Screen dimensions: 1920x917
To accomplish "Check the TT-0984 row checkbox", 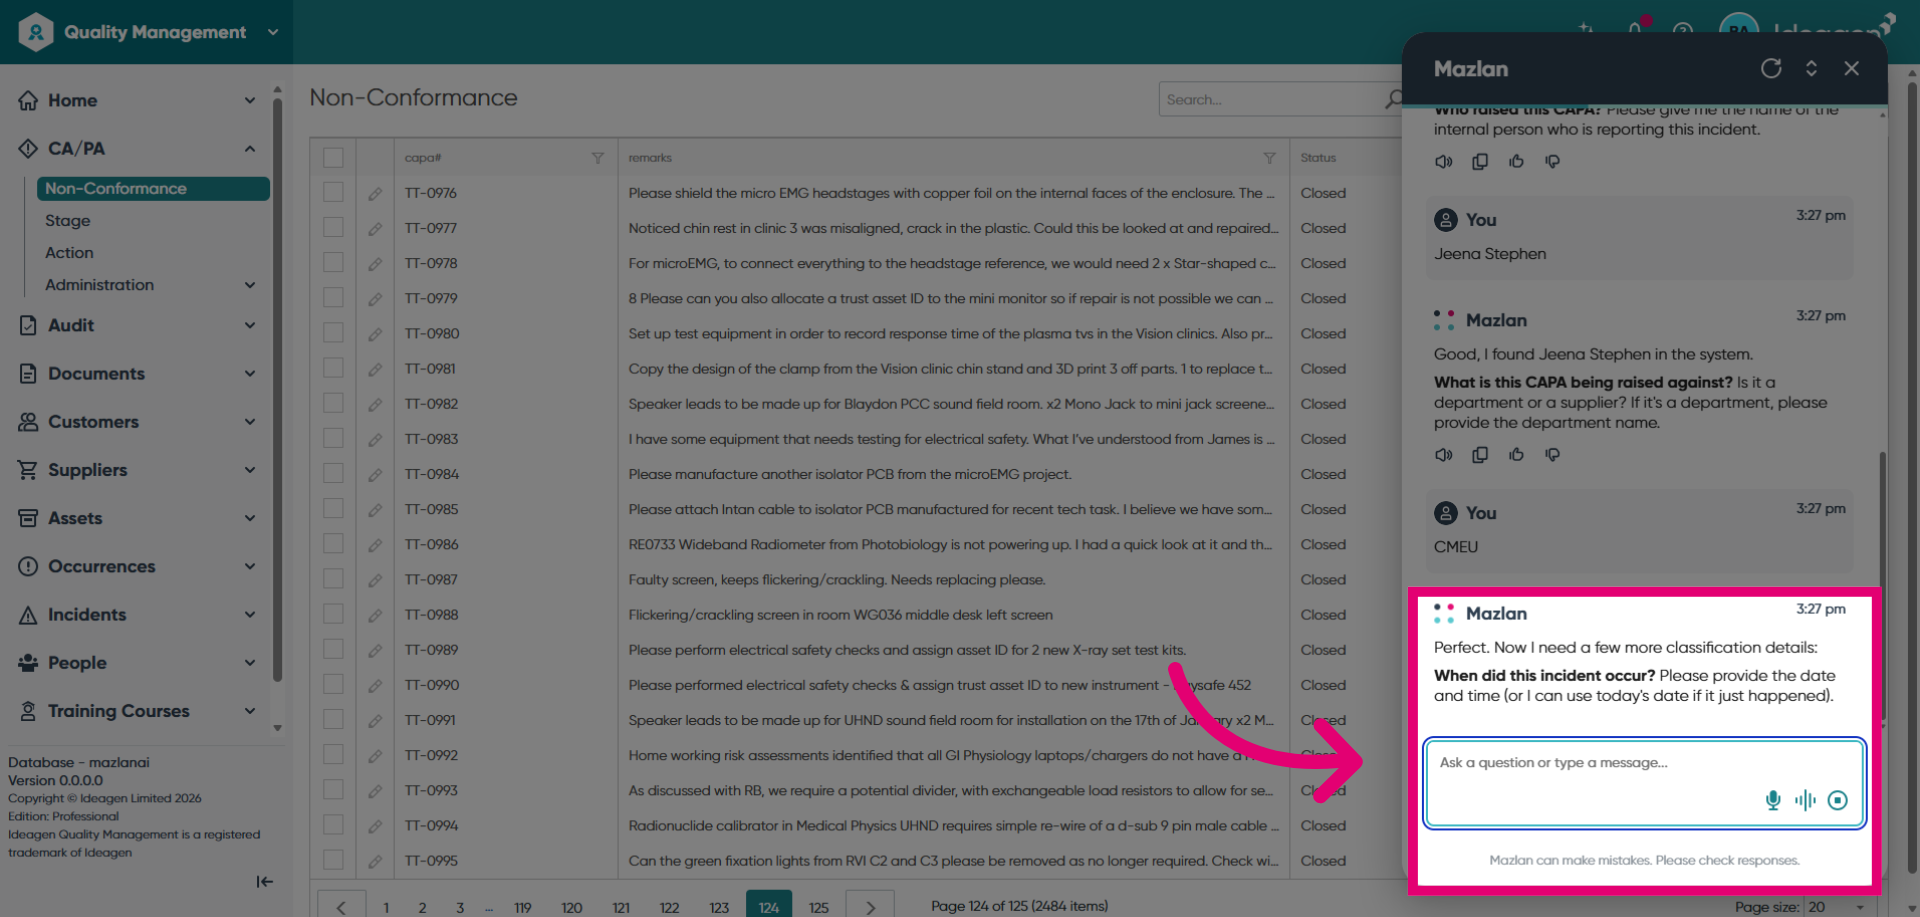I will (x=333, y=473).
